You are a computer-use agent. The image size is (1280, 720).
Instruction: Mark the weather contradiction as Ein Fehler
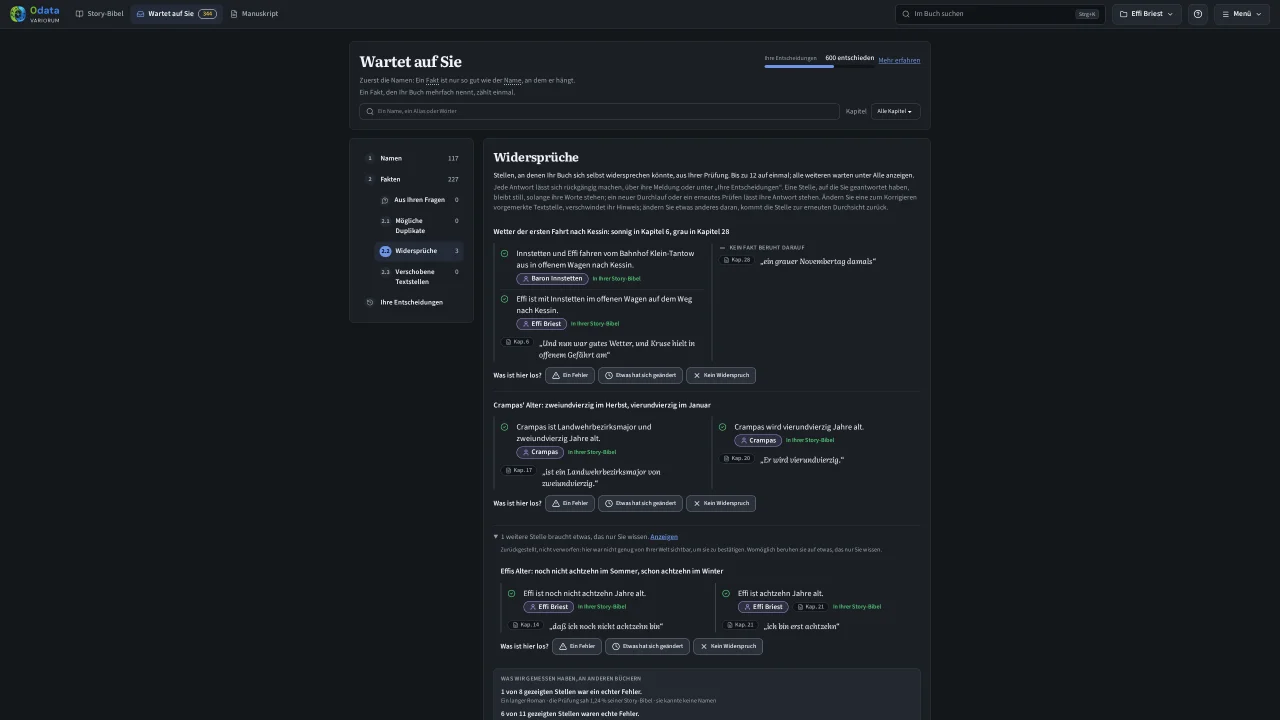[570, 375]
